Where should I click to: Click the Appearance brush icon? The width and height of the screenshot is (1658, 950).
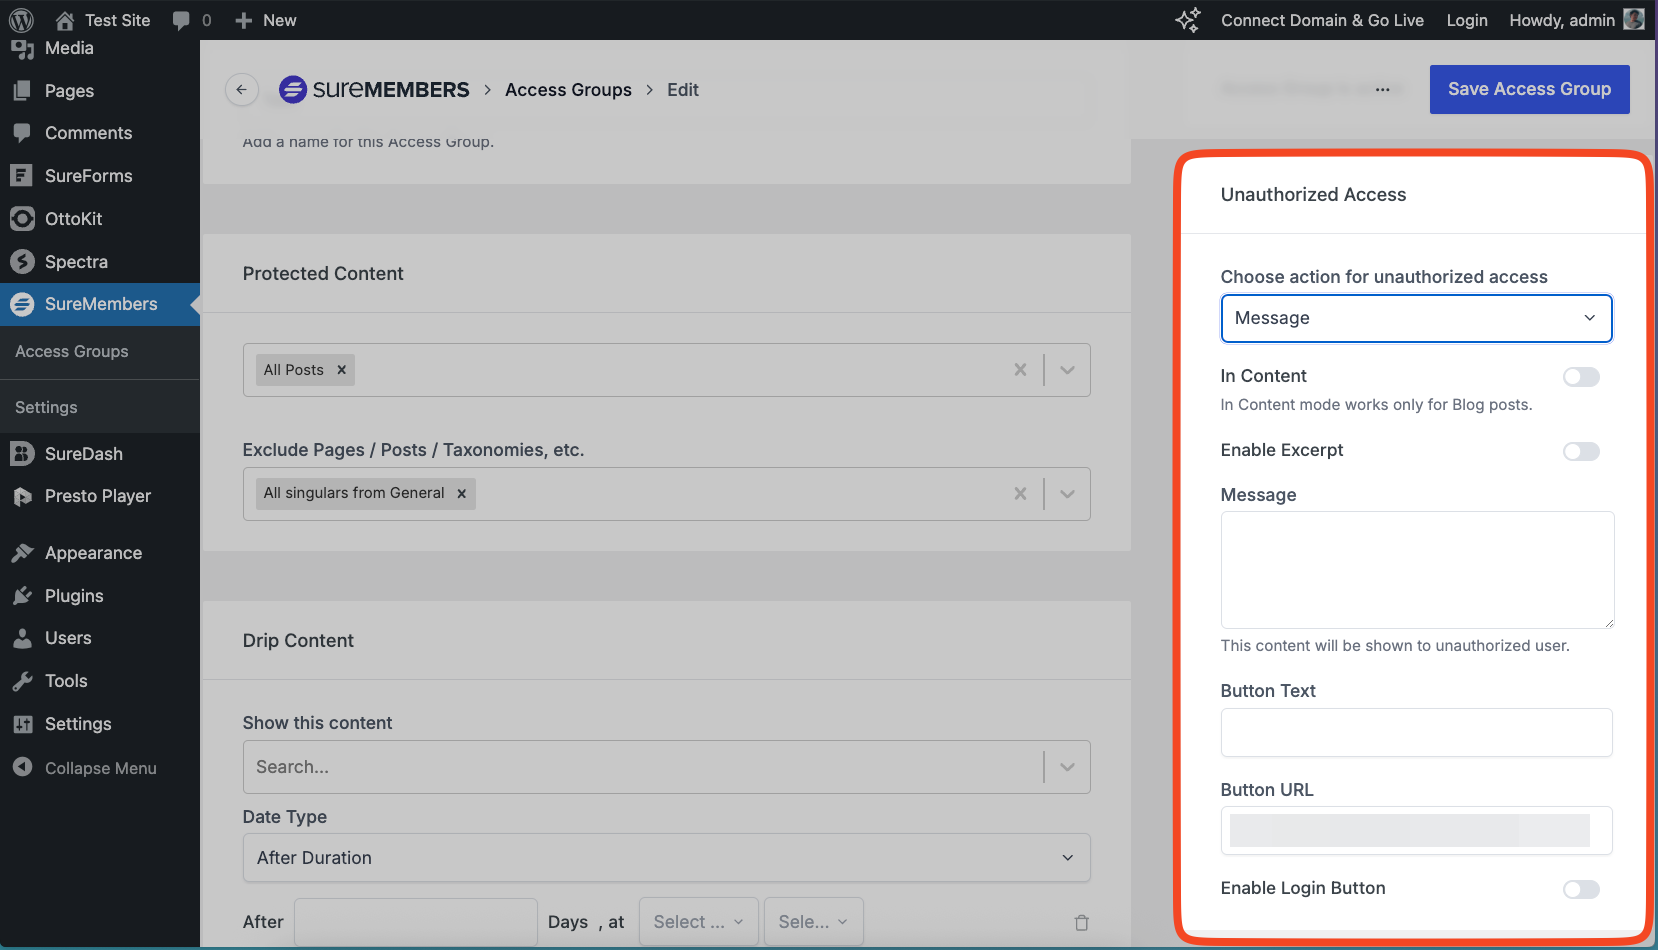22,553
